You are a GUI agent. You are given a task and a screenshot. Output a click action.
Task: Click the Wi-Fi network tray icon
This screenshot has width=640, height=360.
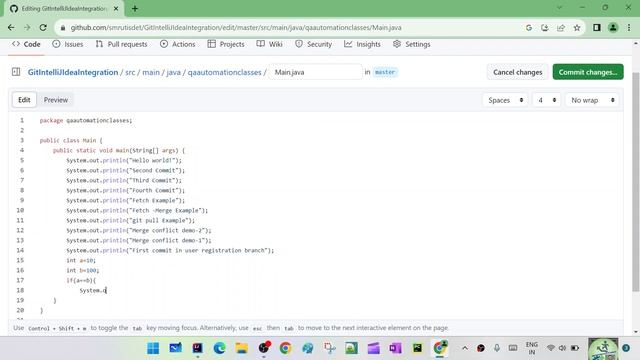(551, 348)
